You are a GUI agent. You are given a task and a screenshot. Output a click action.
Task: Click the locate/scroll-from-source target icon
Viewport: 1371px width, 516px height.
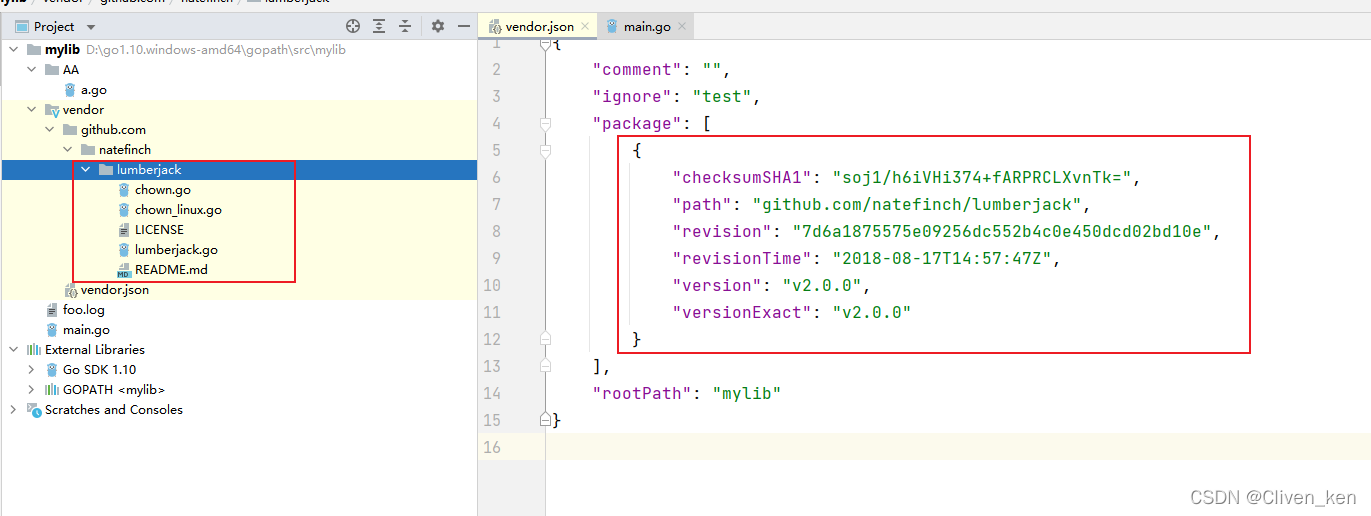coord(353,26)
